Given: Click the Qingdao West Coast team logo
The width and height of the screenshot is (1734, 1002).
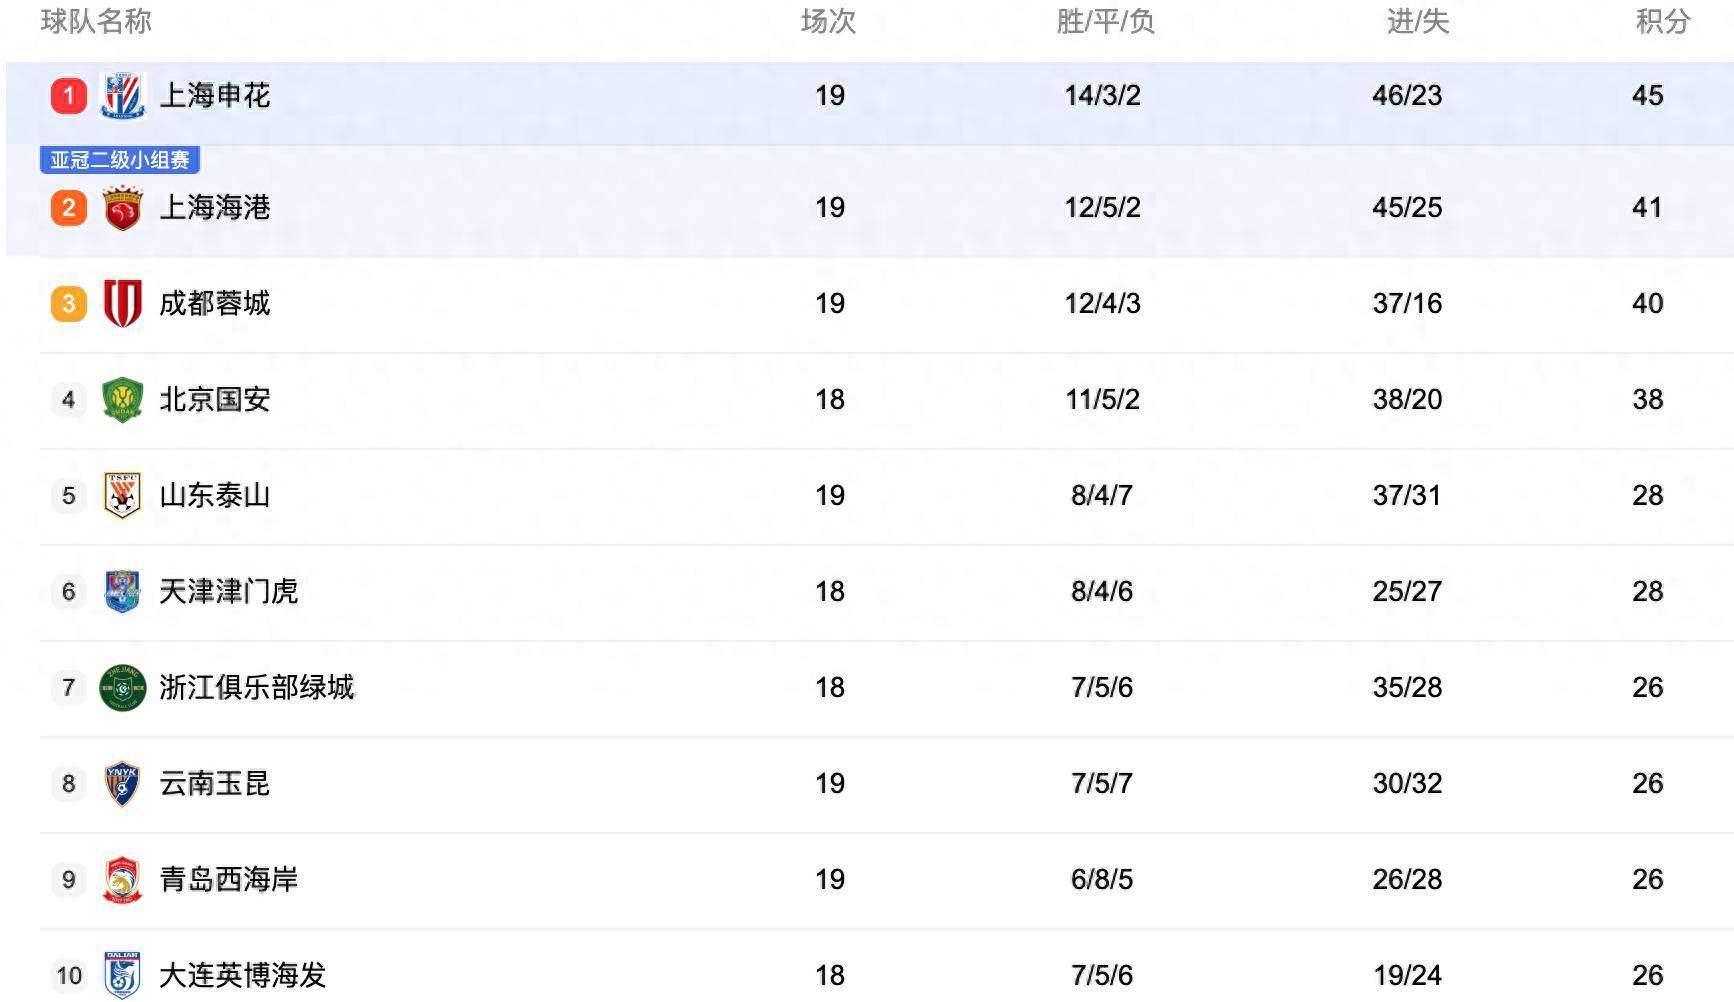Looking at the screenshot, I should click(123, 879).
